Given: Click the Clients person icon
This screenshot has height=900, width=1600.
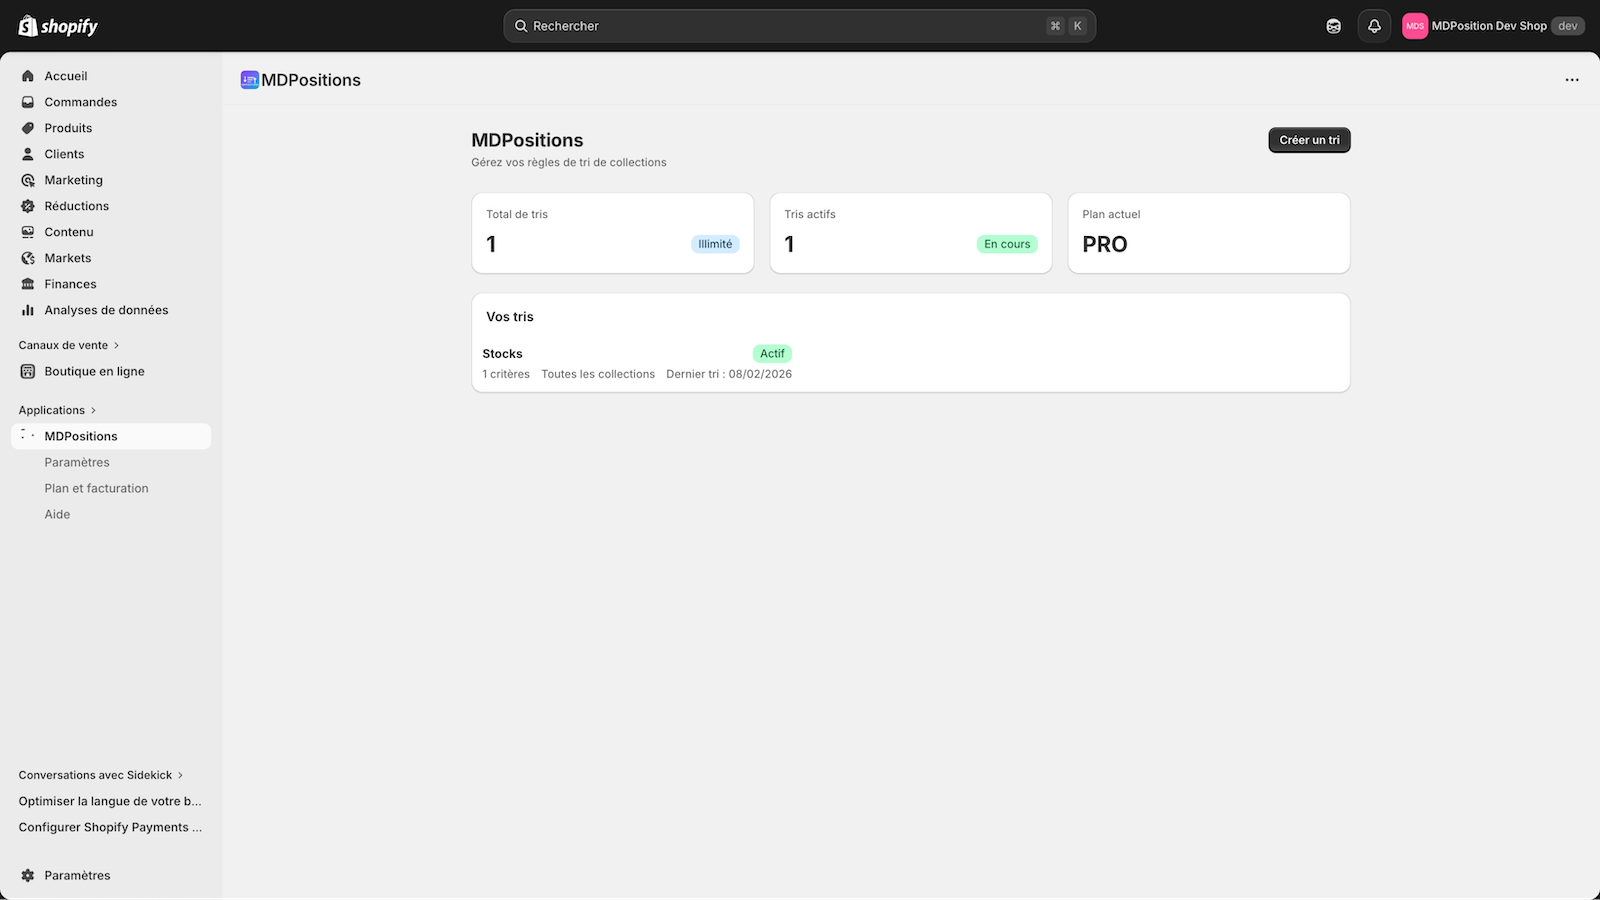Looking at the screenshot, I should pos(28,153).
